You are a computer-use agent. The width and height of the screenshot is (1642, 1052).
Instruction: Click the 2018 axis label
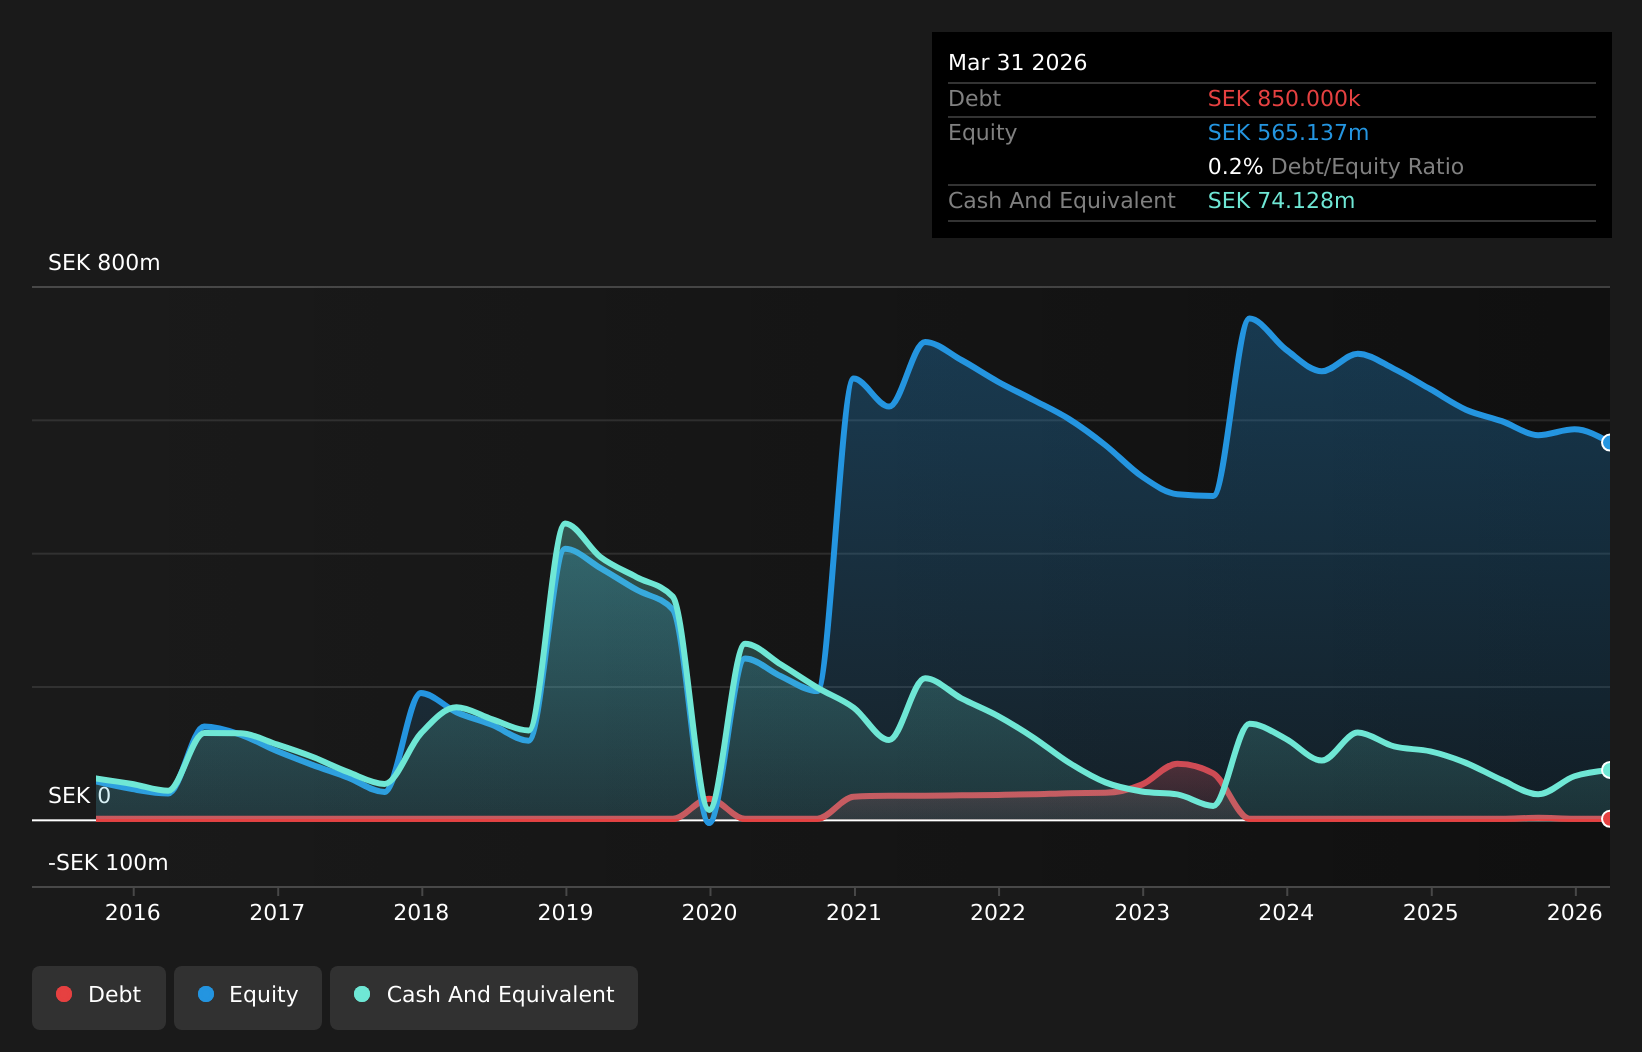pyautogui.click(x=421, y=912)
